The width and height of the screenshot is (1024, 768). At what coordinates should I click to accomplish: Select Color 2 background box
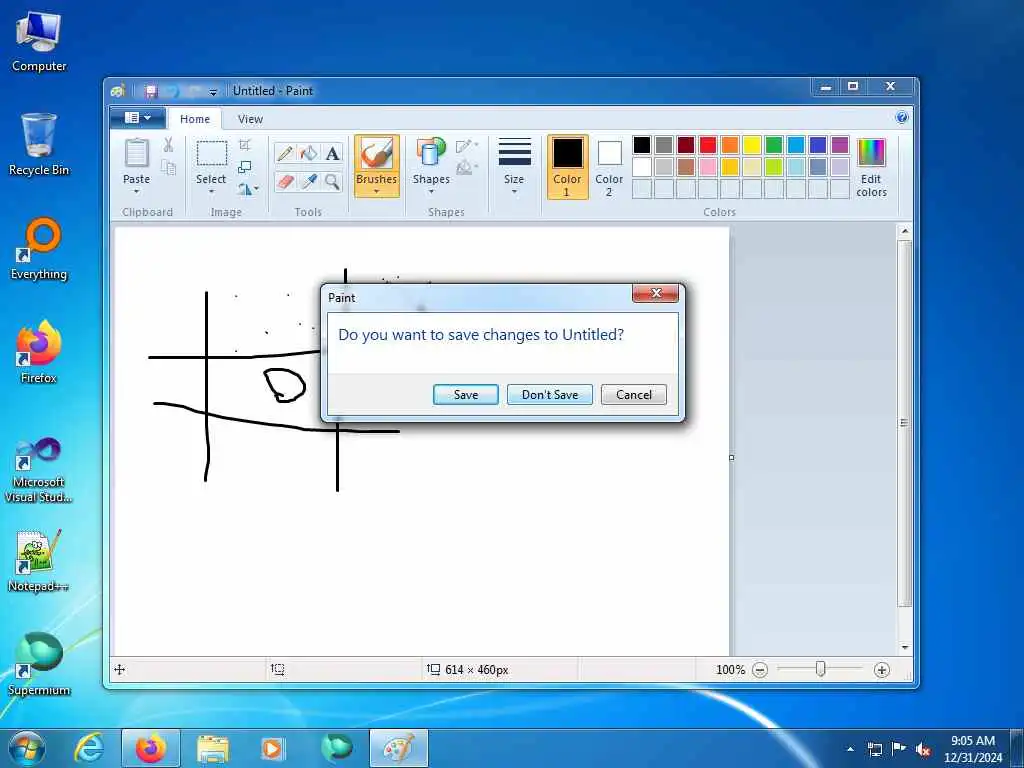(609, 167)
